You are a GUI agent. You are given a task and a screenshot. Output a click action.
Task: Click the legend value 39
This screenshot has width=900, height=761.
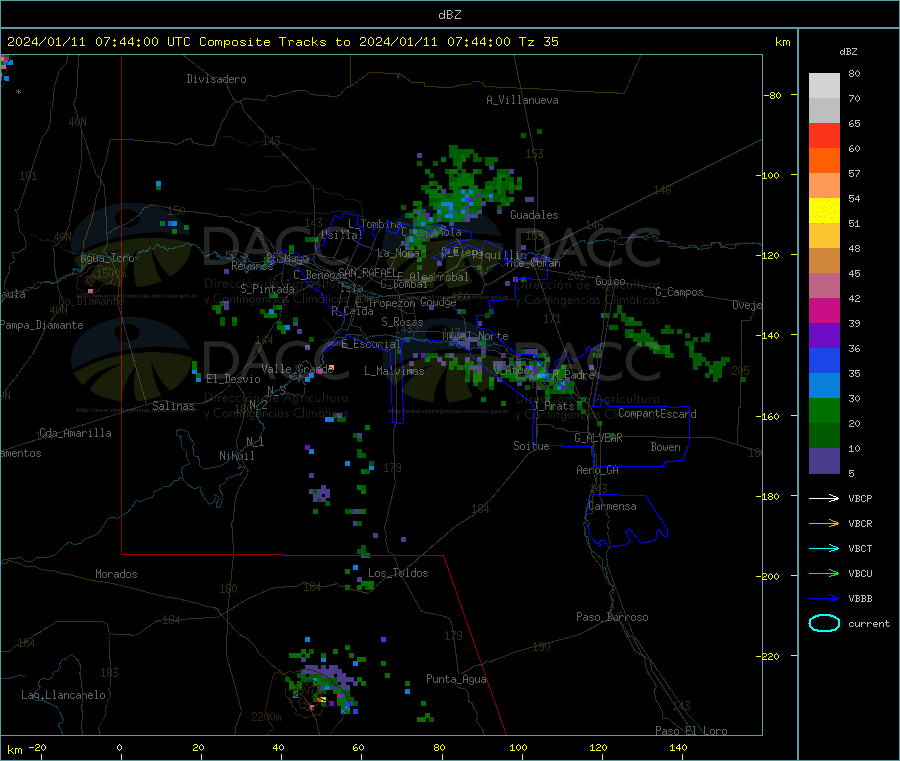click(x=854, y=324)
